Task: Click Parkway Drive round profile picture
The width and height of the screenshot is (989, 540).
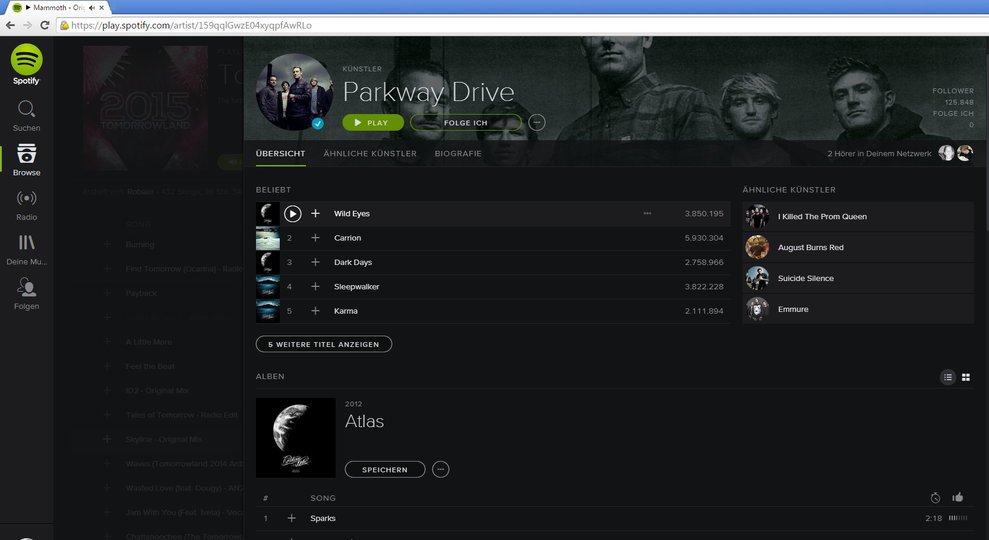Action: 295,92
